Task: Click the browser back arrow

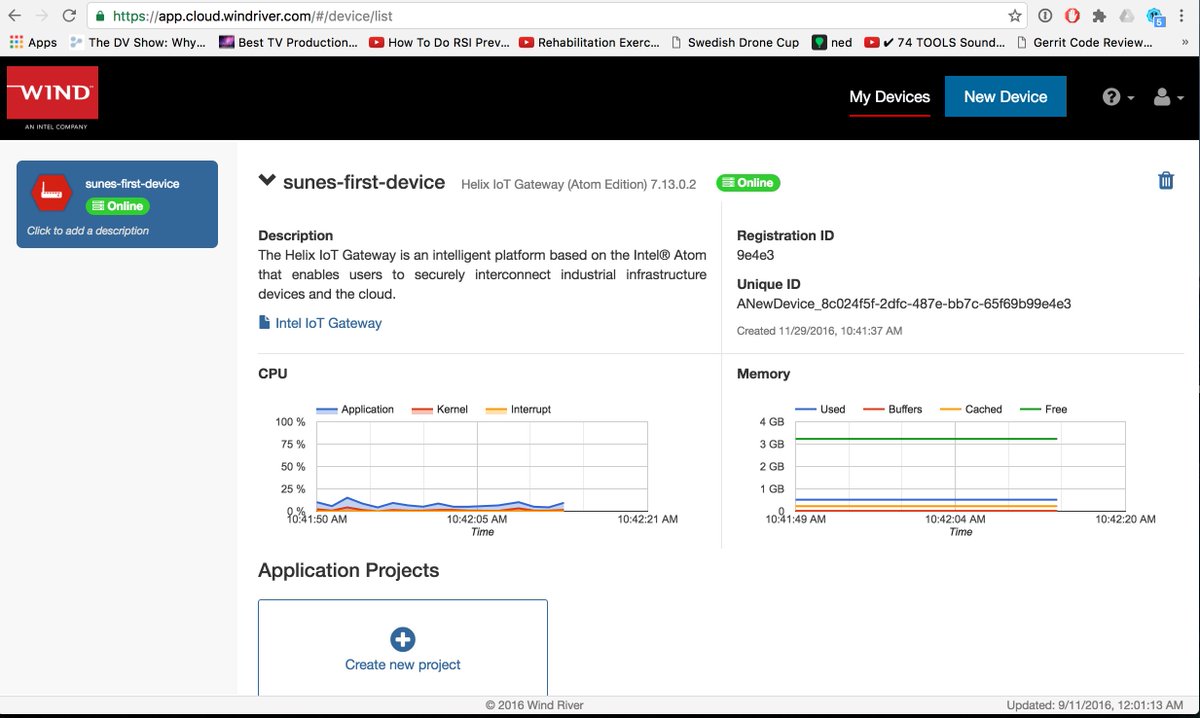Action: pos(14,16)
